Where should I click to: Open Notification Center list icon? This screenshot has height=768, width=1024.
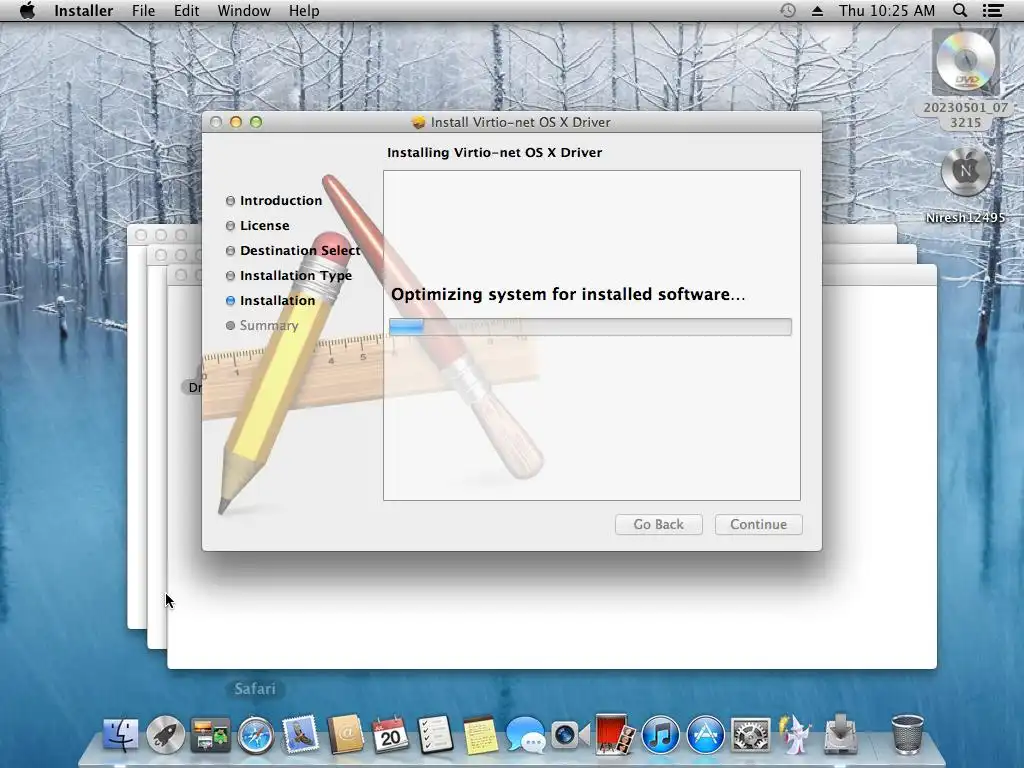pos(993,10)
